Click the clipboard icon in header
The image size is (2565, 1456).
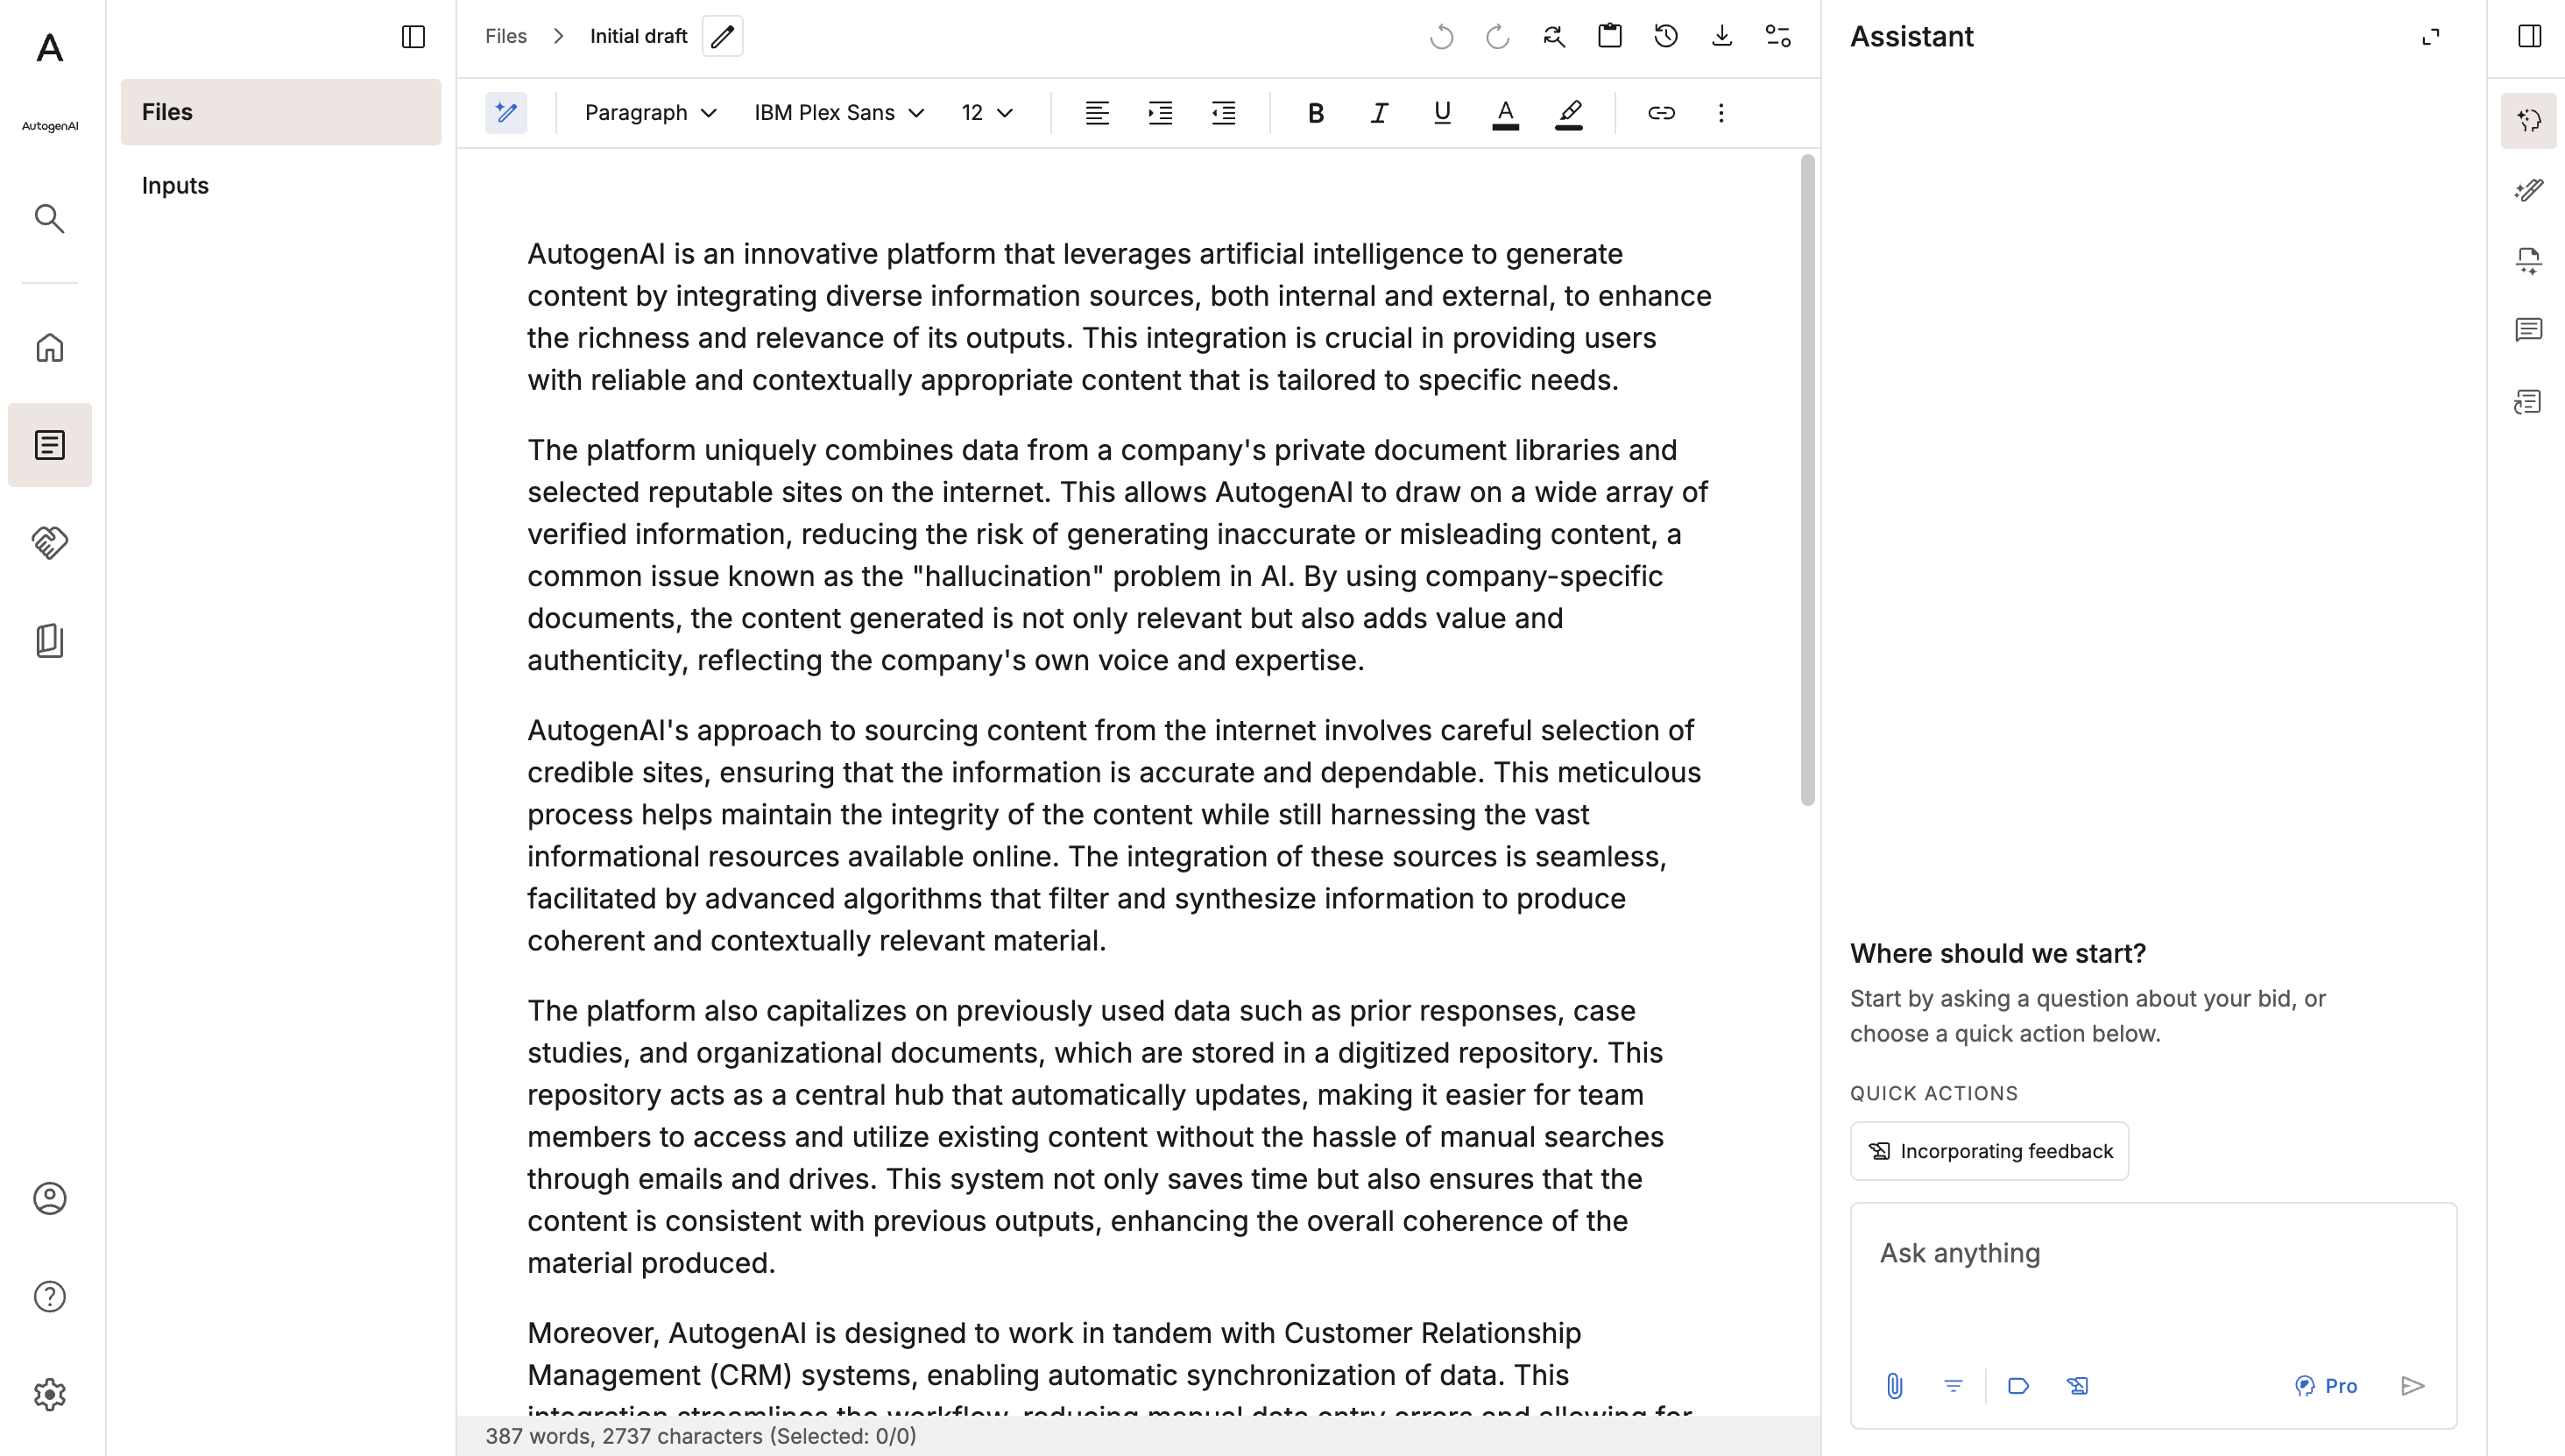tap(1609, 37)
